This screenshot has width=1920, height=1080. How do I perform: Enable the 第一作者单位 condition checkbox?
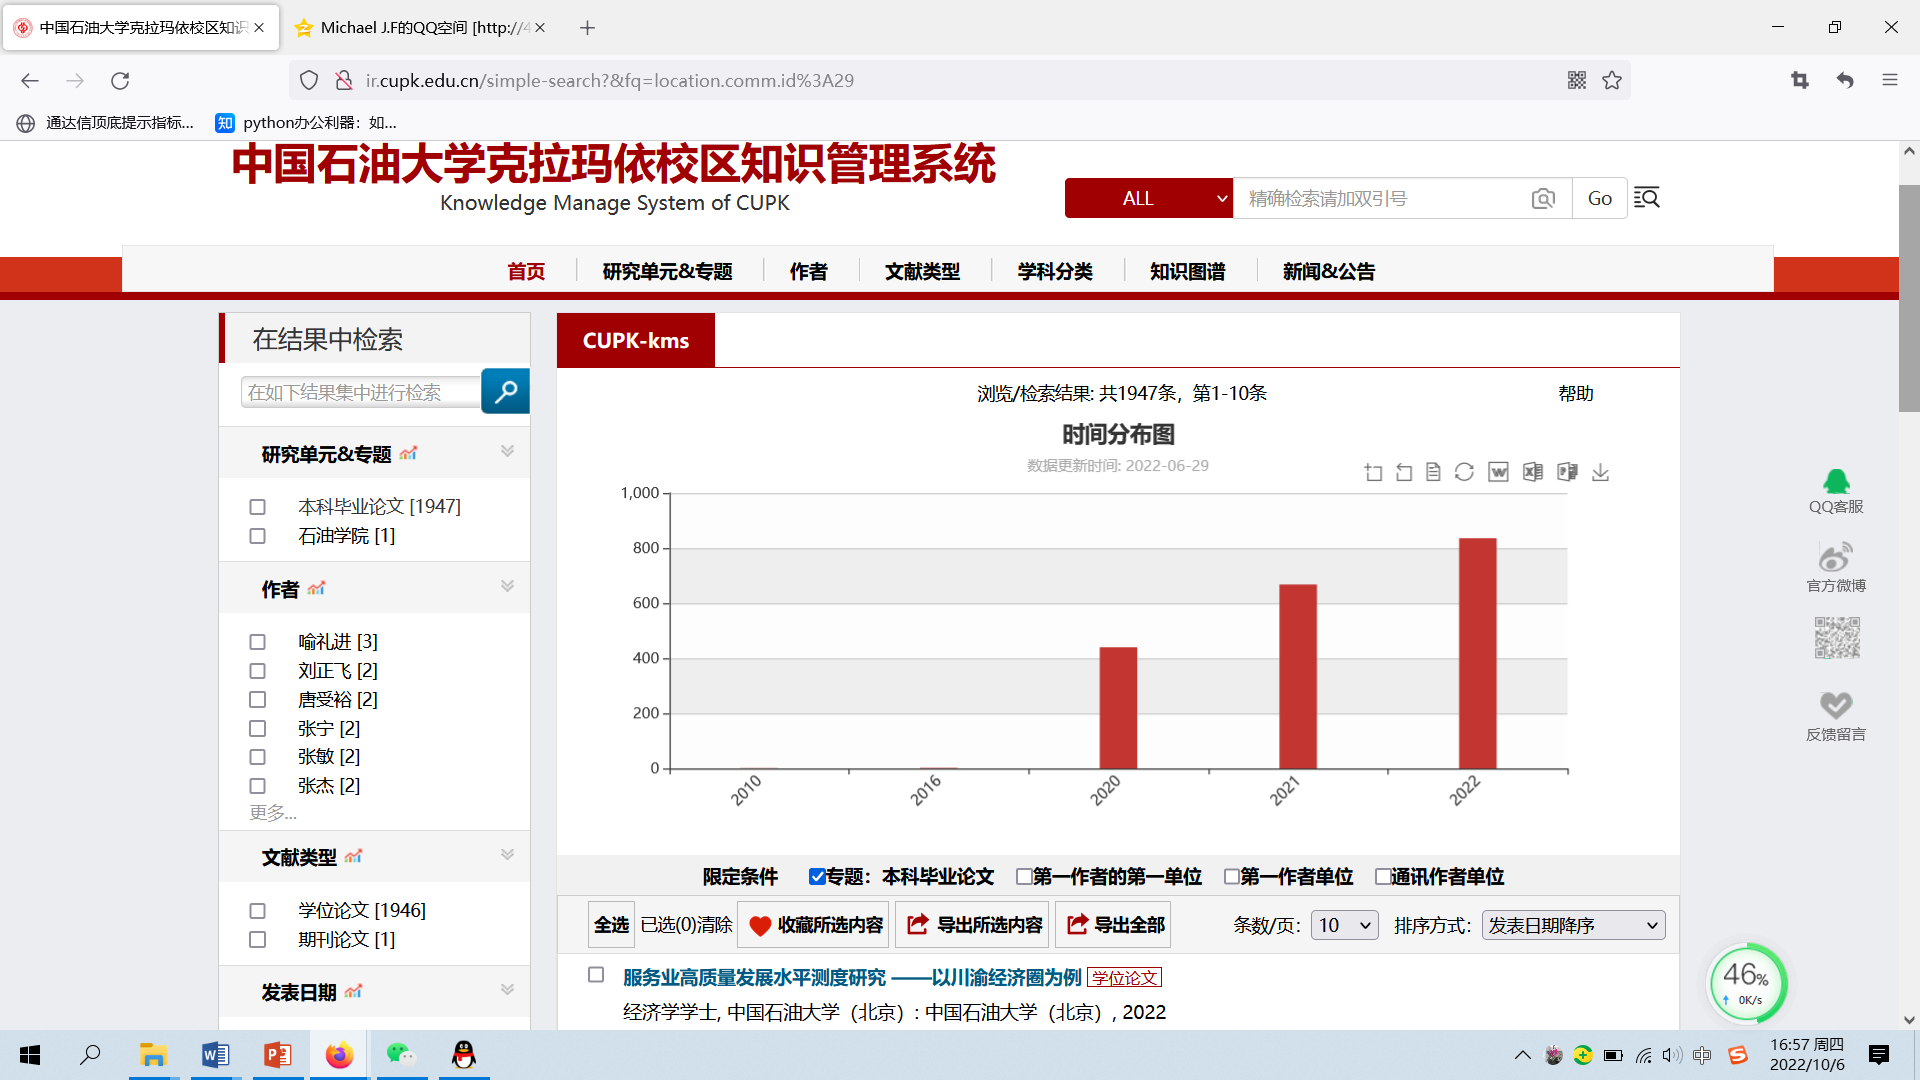[x=1232, y=876]
